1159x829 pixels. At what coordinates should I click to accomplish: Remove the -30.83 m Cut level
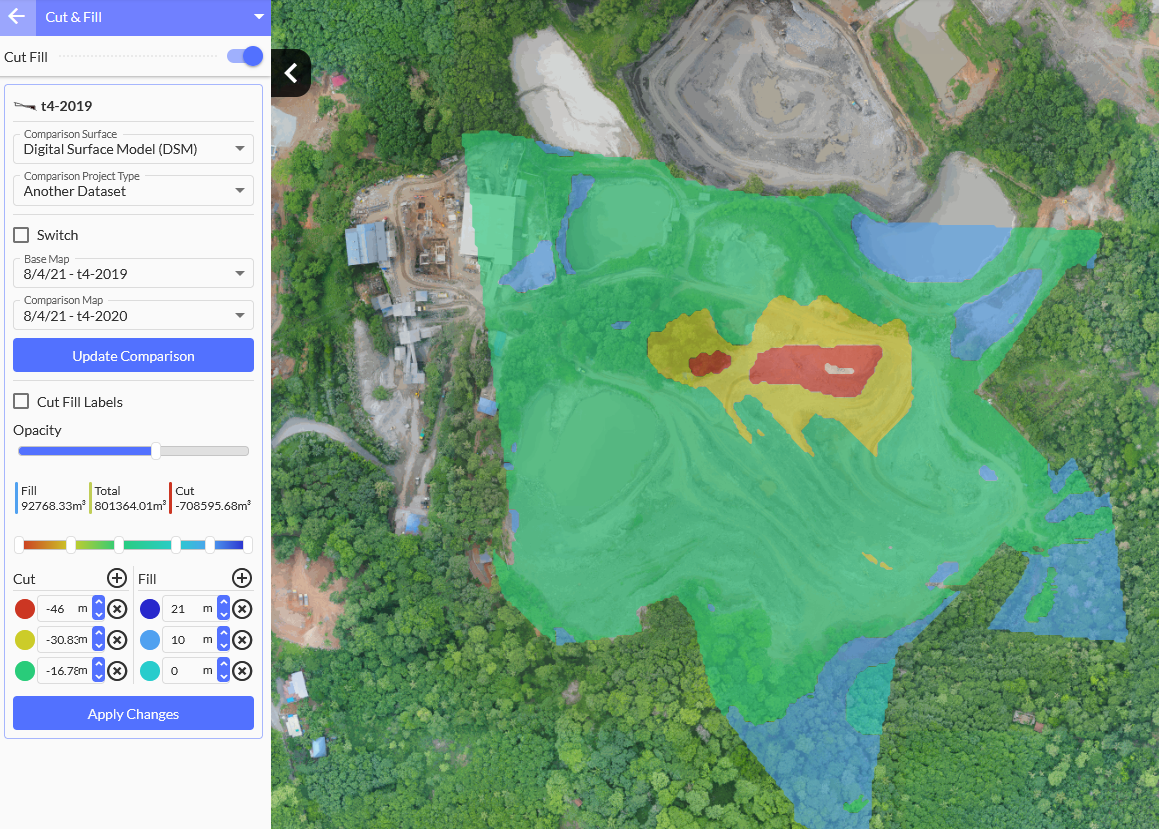pyautogui.click(x=117, y=640)
